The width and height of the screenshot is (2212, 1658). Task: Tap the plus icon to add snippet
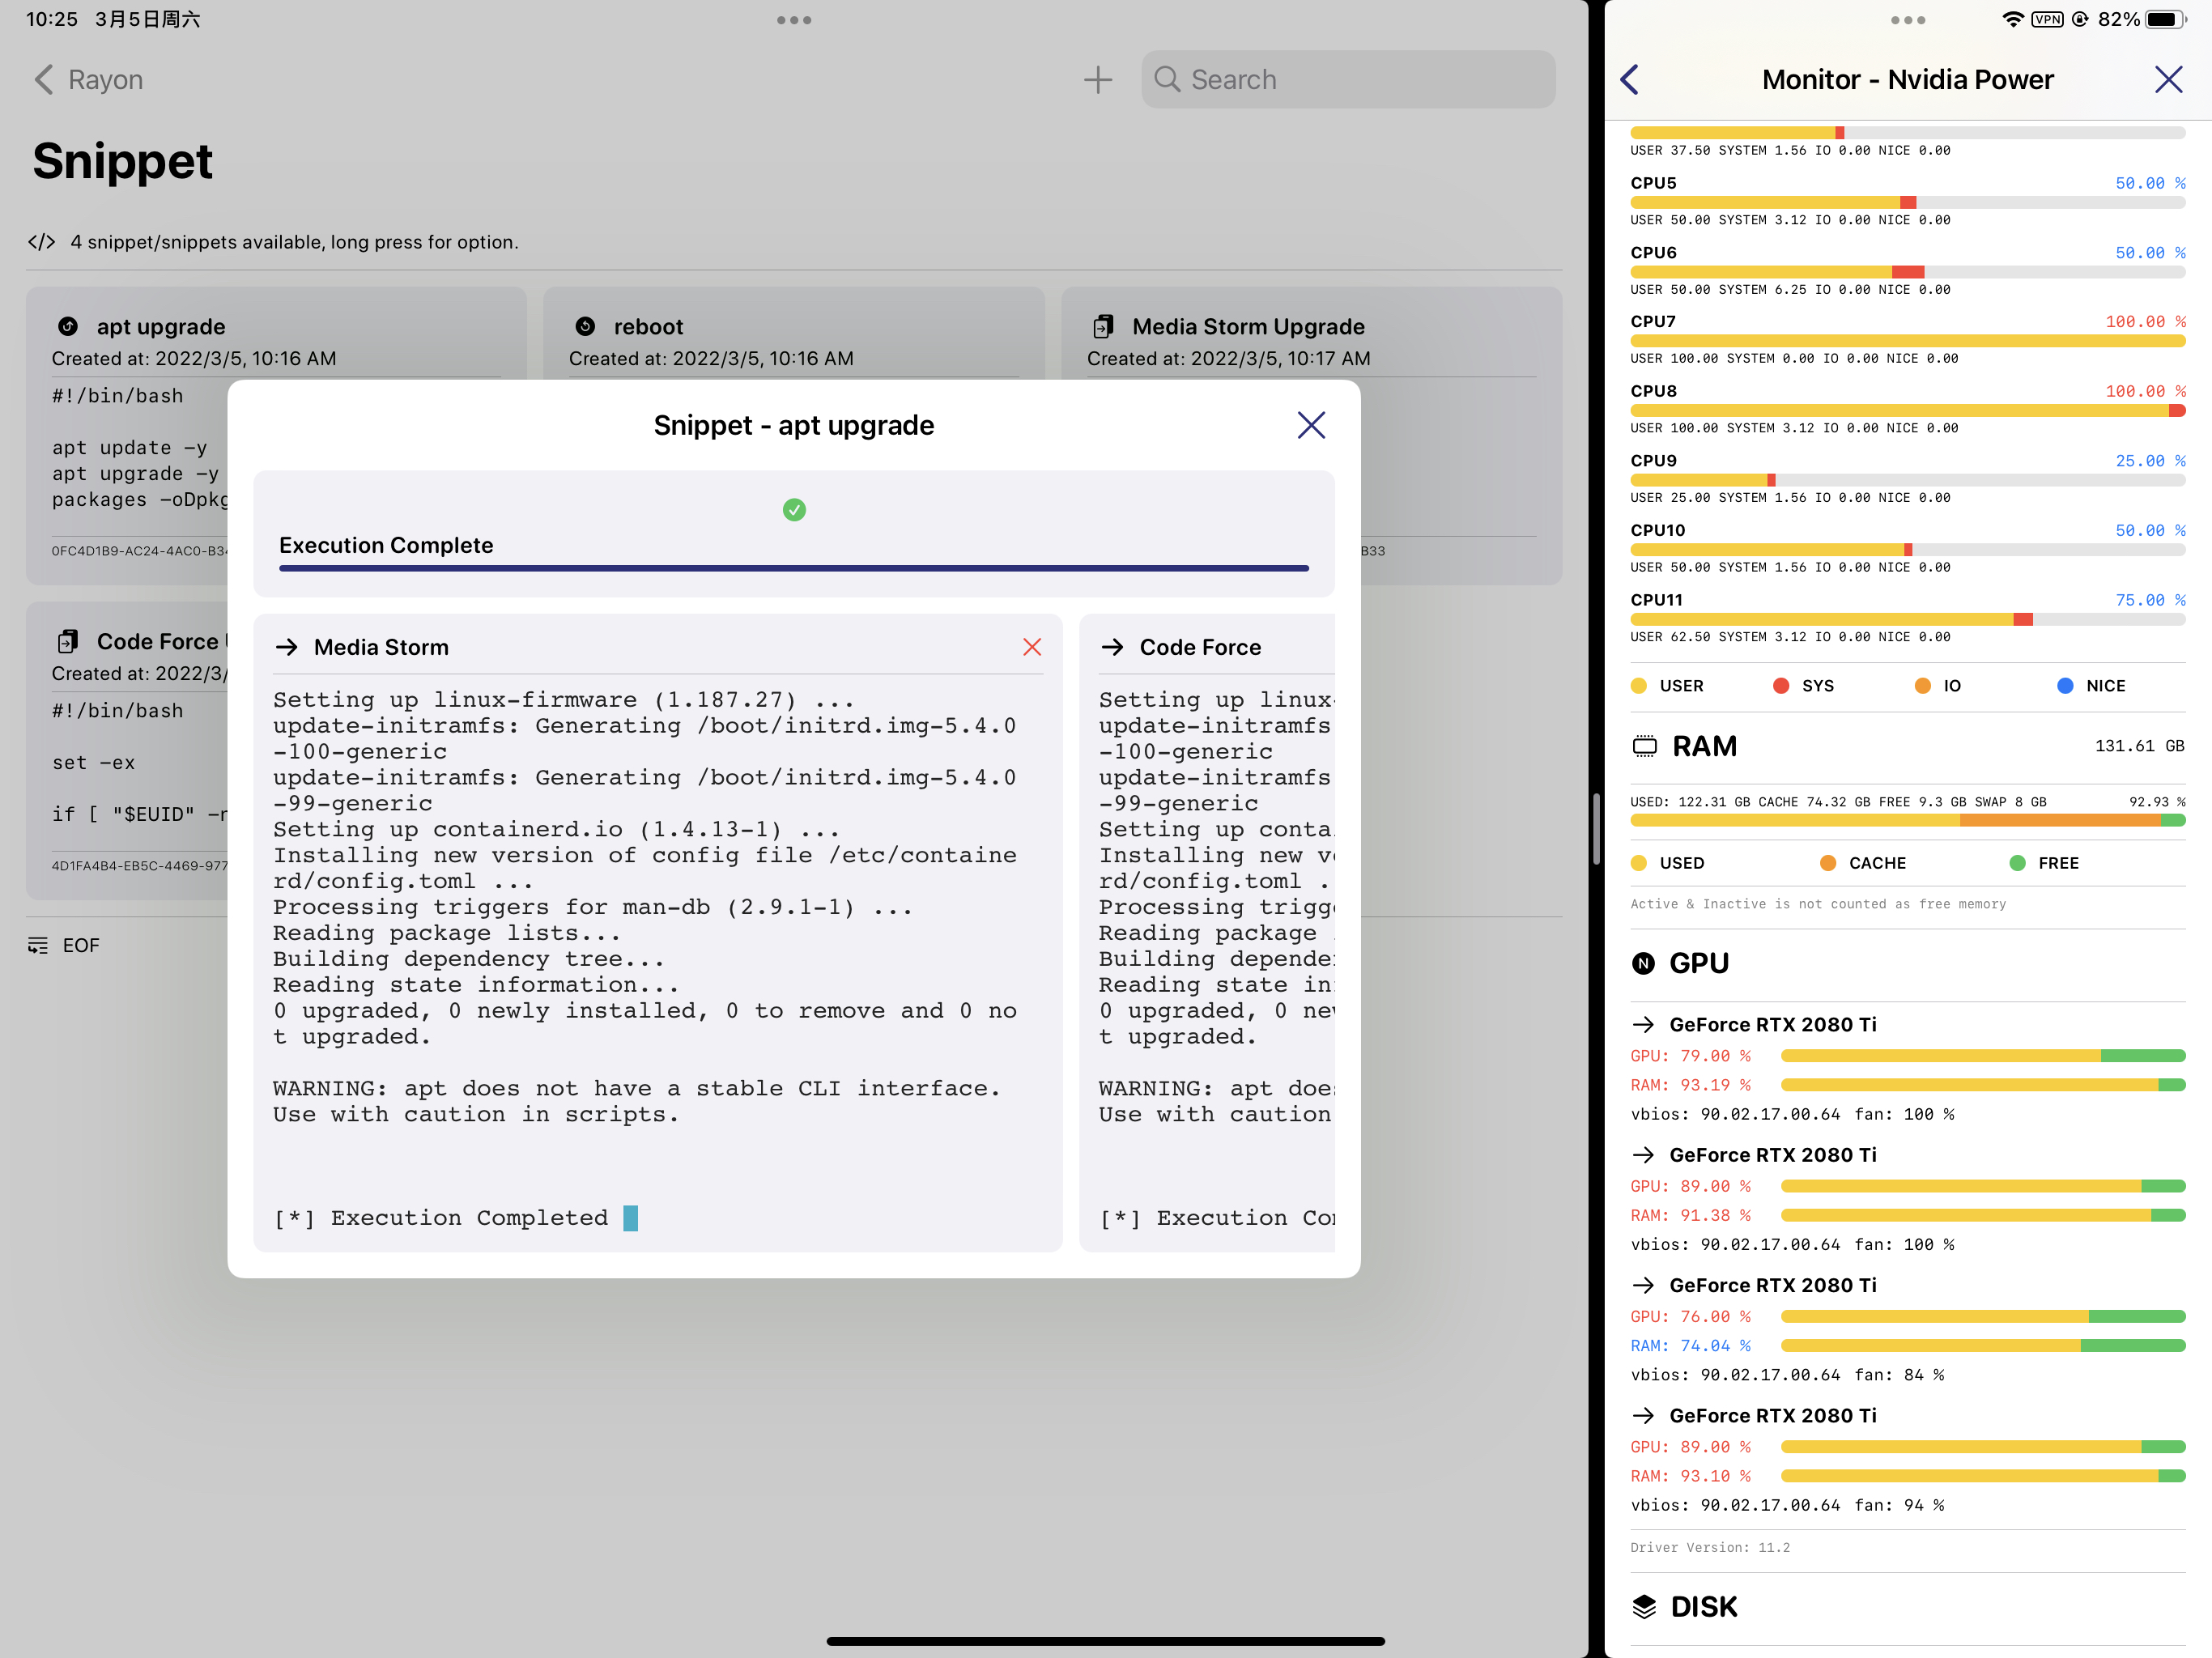1097,80
